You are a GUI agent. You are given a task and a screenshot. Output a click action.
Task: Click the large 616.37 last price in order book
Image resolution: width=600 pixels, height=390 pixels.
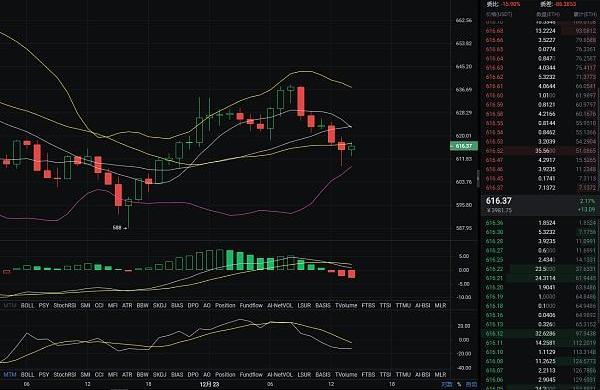[x=499, y=201]
